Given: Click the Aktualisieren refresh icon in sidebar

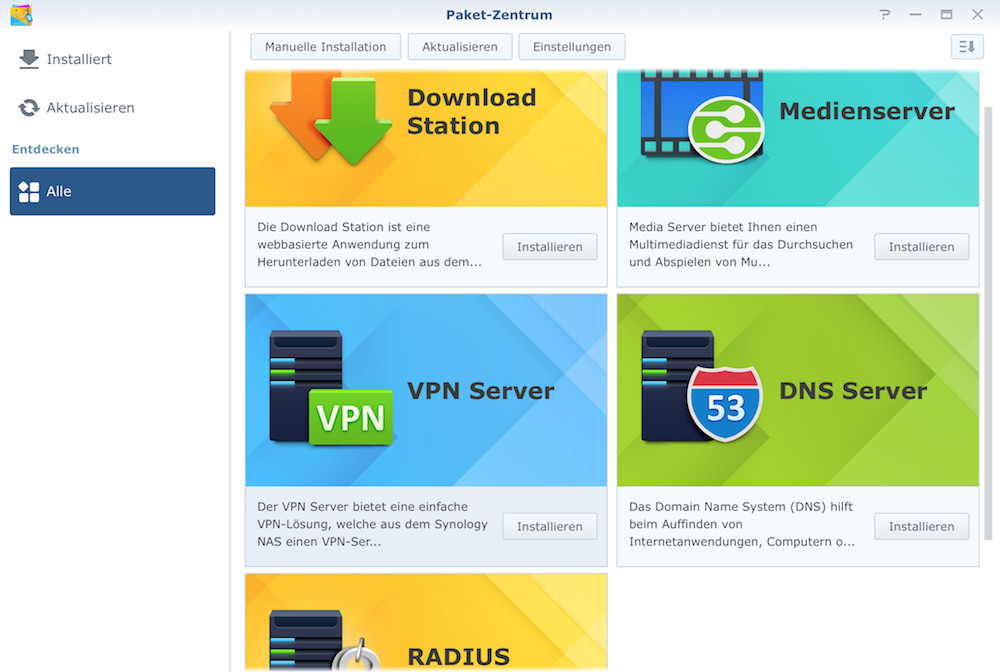Looking at the screenshot, I should [29, 108].
